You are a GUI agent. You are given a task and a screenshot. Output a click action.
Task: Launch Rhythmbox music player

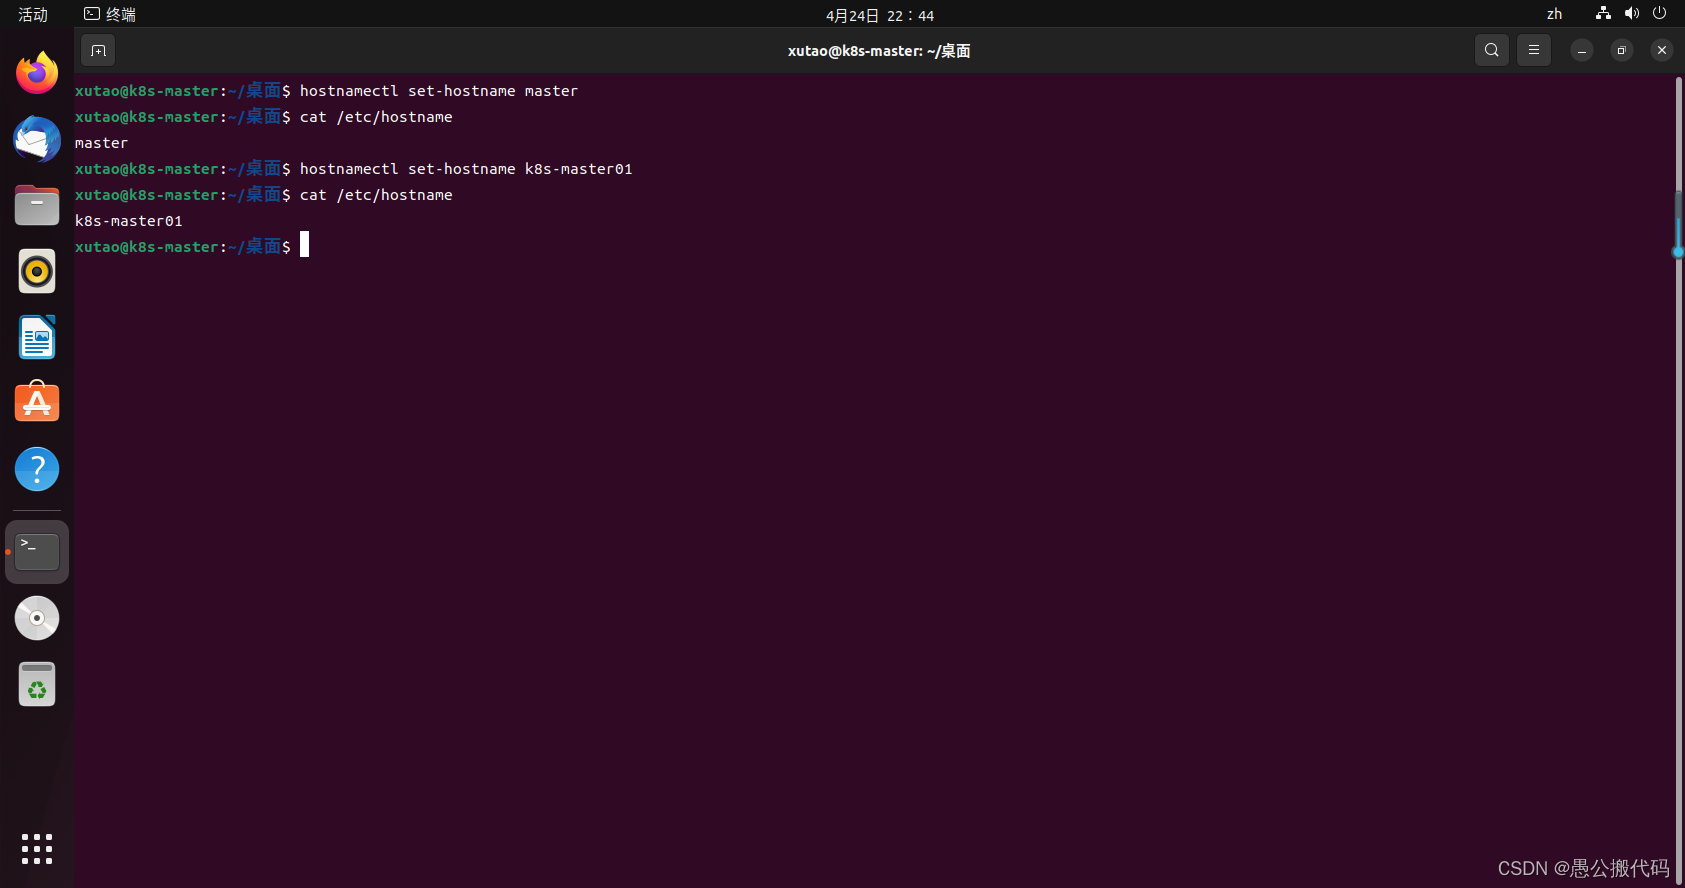(37, 271)
